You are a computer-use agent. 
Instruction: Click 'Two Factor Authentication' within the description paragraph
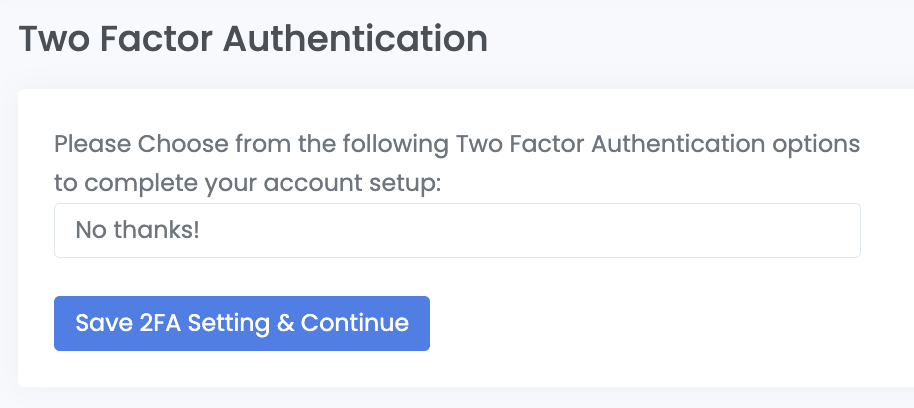[590, 143]
